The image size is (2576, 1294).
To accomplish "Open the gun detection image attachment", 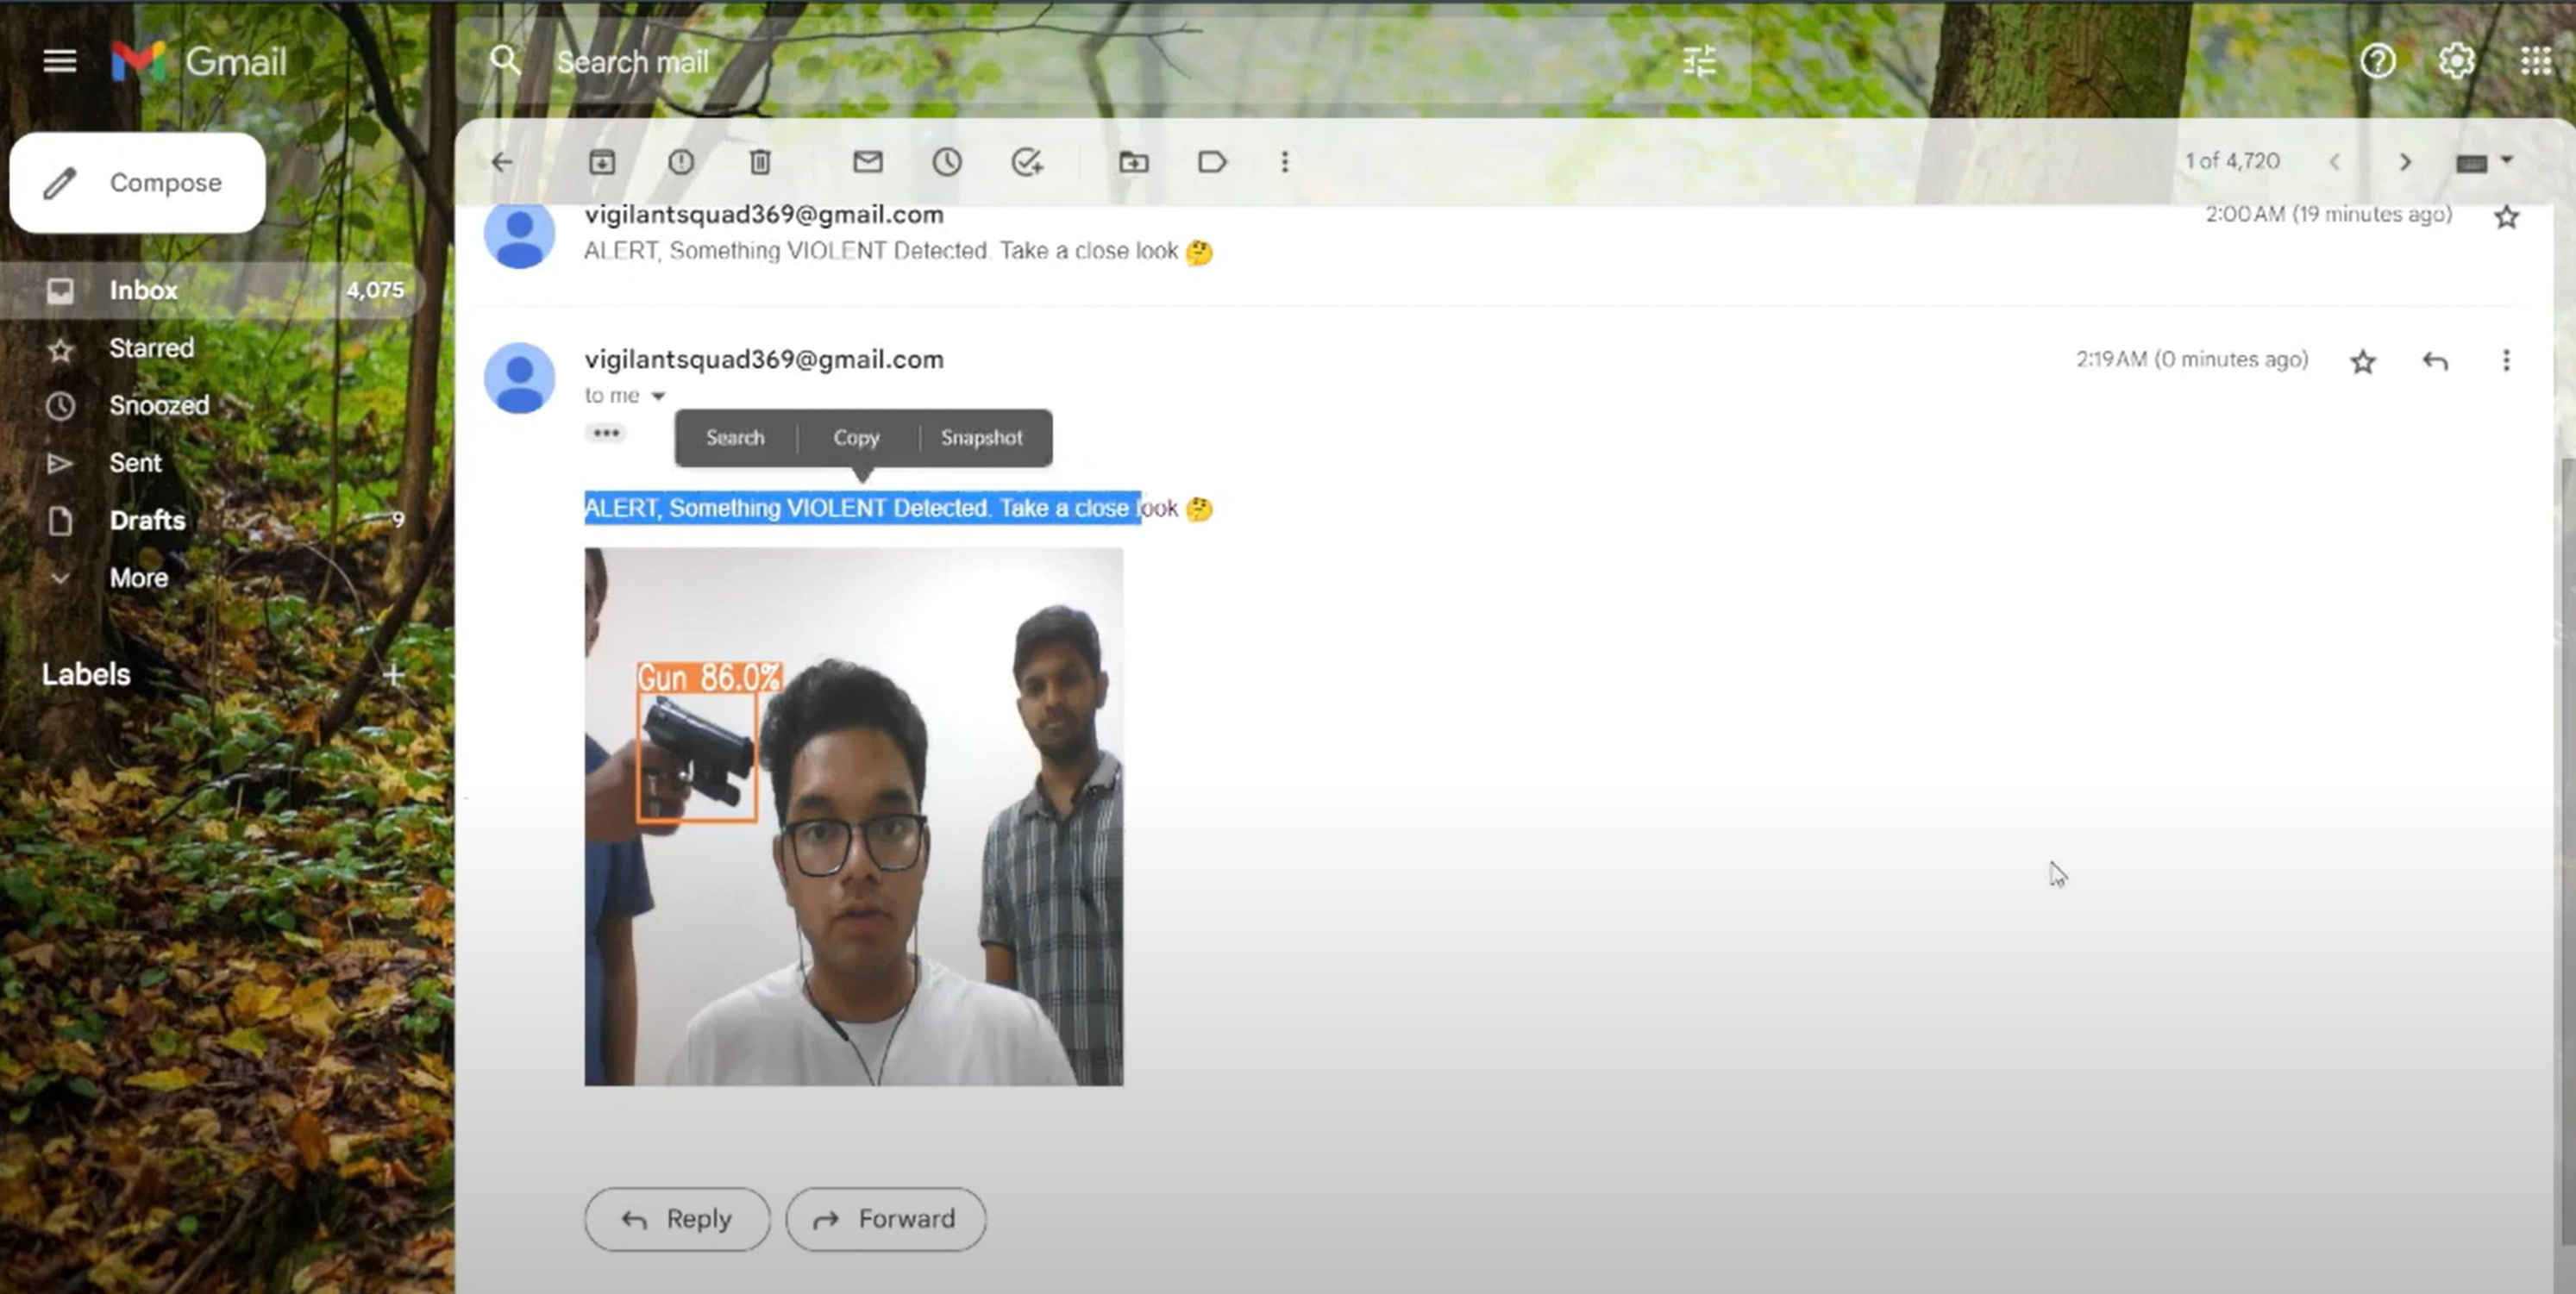I will pos(853,816).
